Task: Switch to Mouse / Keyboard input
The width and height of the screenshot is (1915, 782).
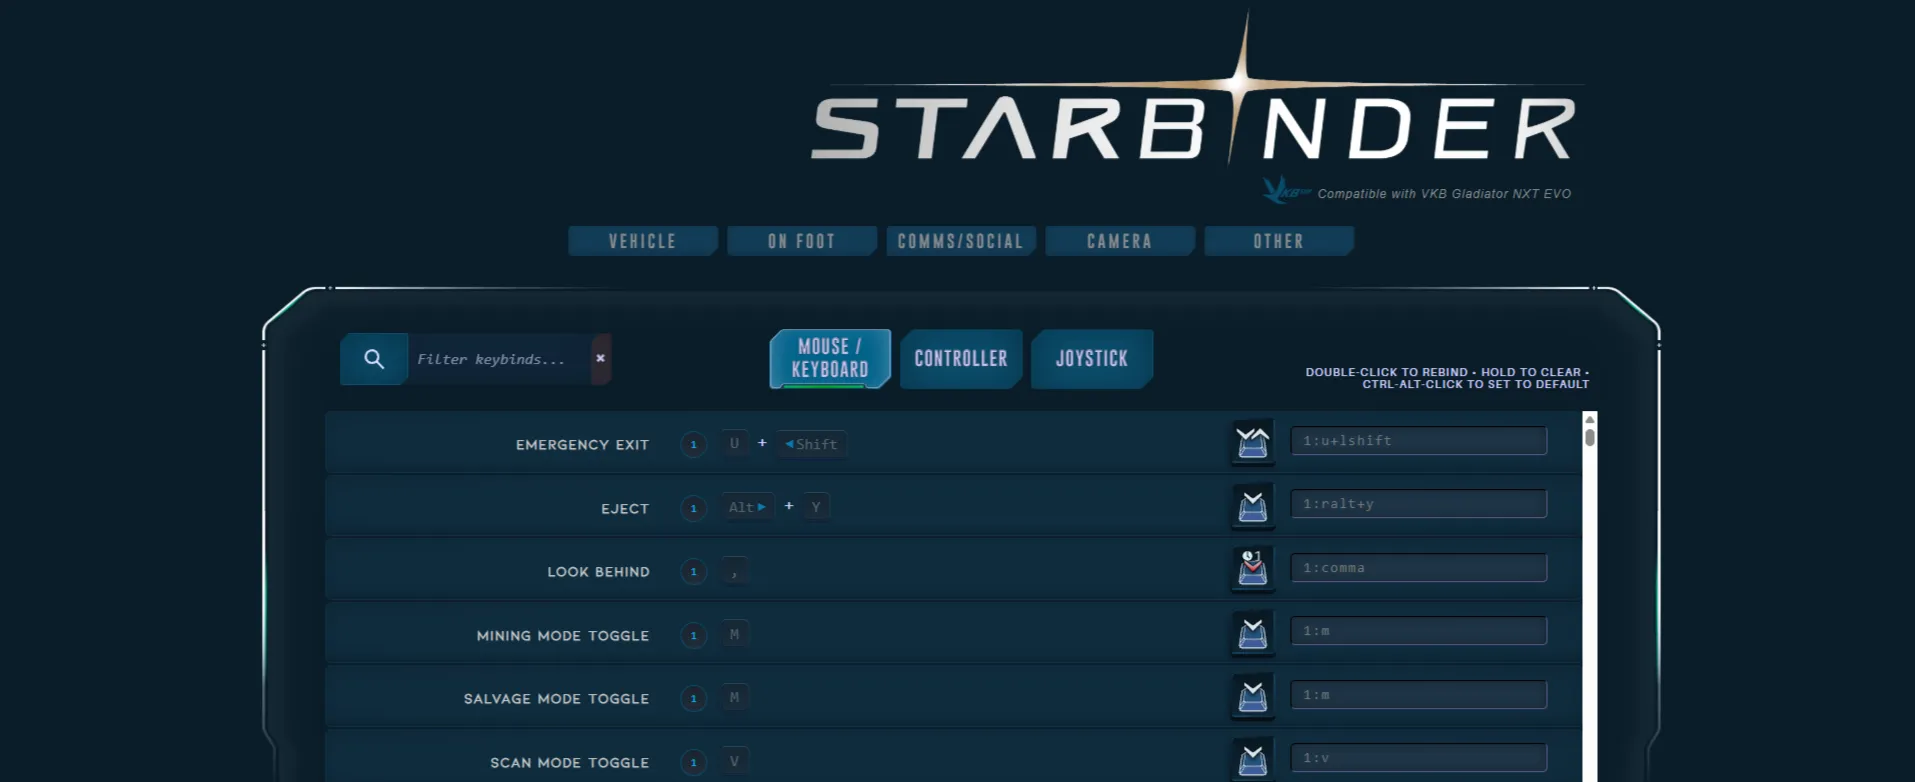Action: click(x=830, y=358)
